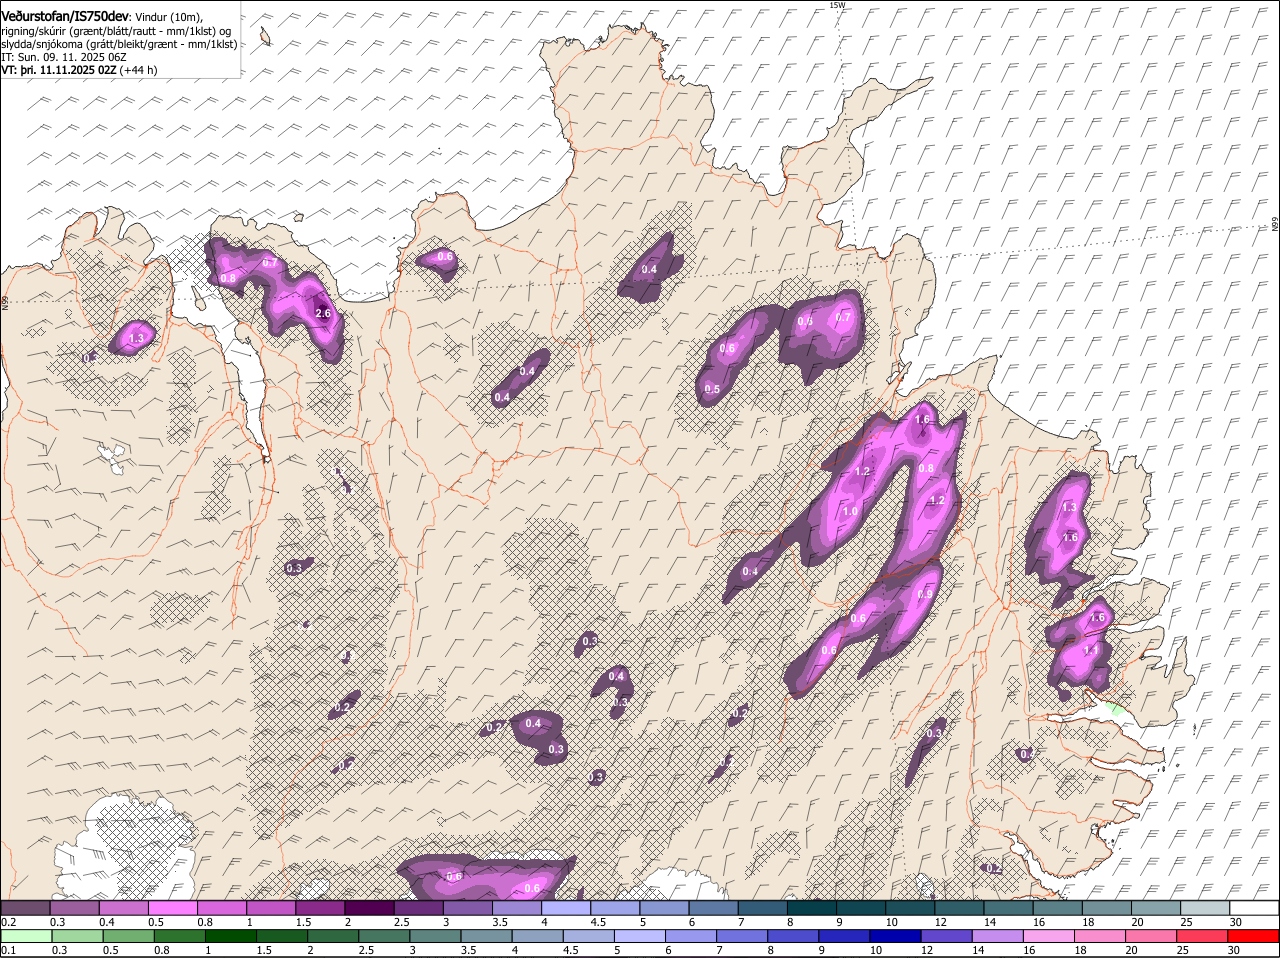Image resolution: width=1280 pixels, height=958 pixels.
Task: Pick dark blue bottom legend swatch at 10
Action: 895,936
